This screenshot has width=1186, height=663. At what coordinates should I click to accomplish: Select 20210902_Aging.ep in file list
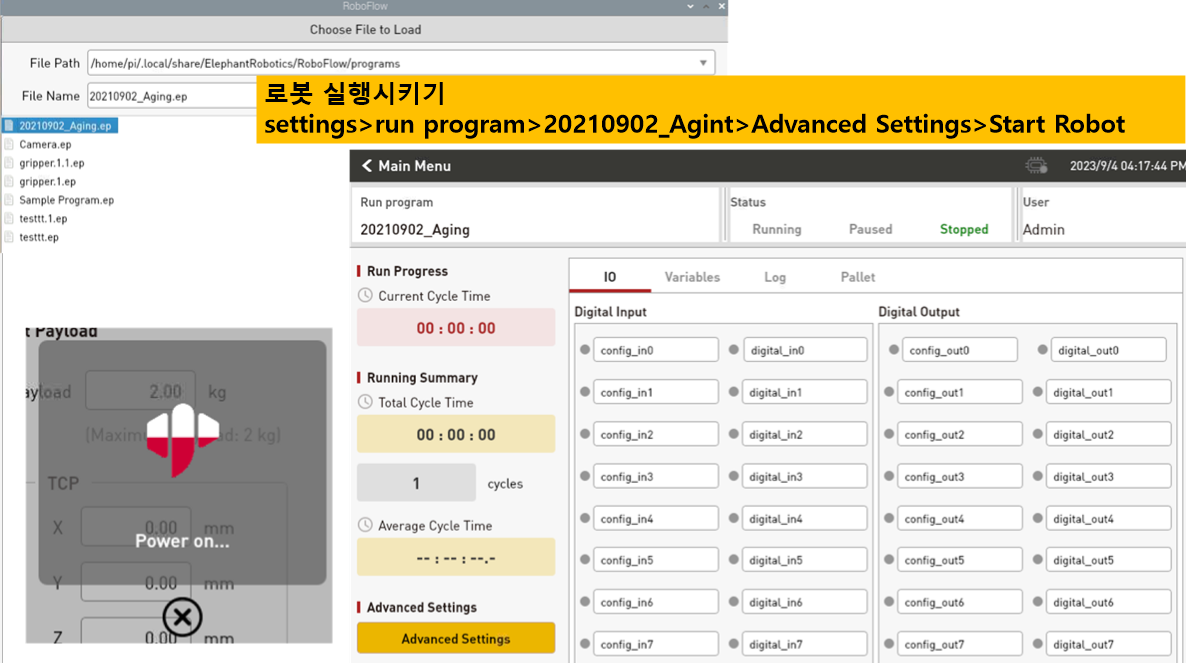[65, 125]
